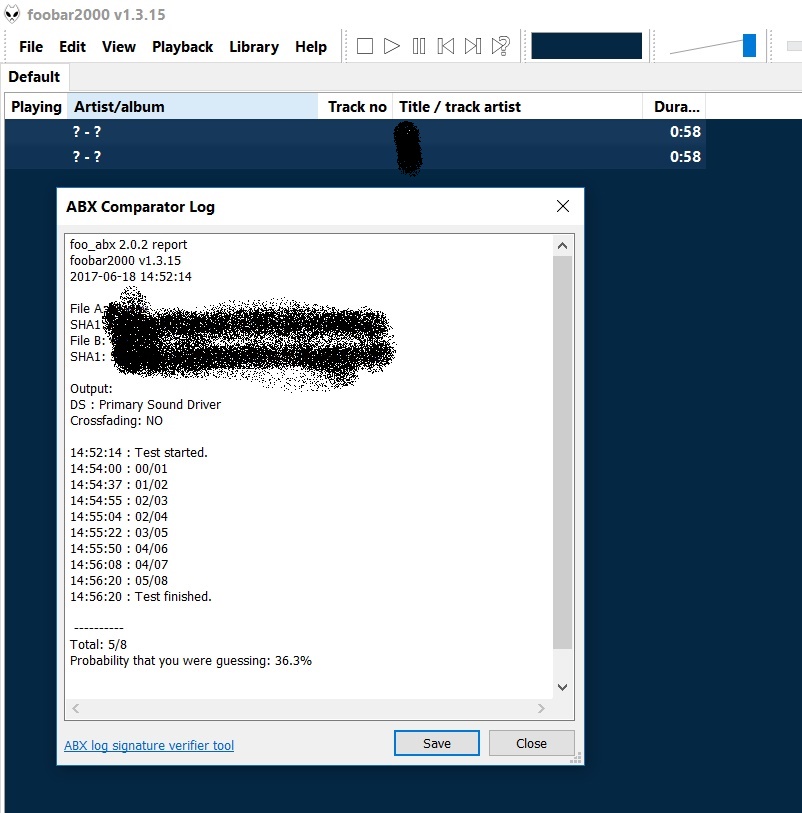This screenshot has height=813, width=802.
Task: Open the Edit menu
Action: point(72,47)
